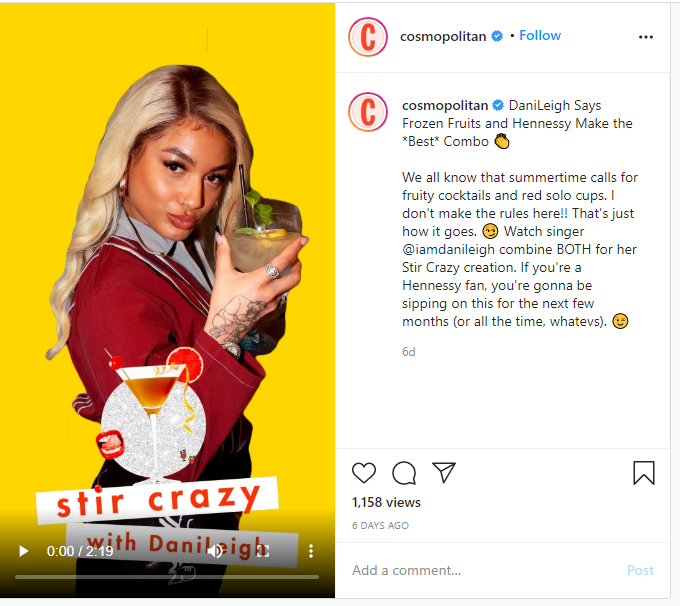Click the Post comment button
680x606 pixels.
click(x=640, y=570)
